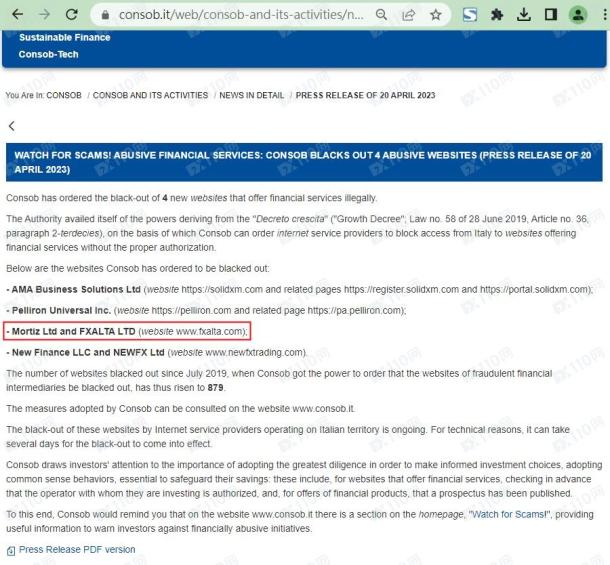Click the https://portal.solidxm.com address text
Screen dimensions: 610x565
[534, 290]
